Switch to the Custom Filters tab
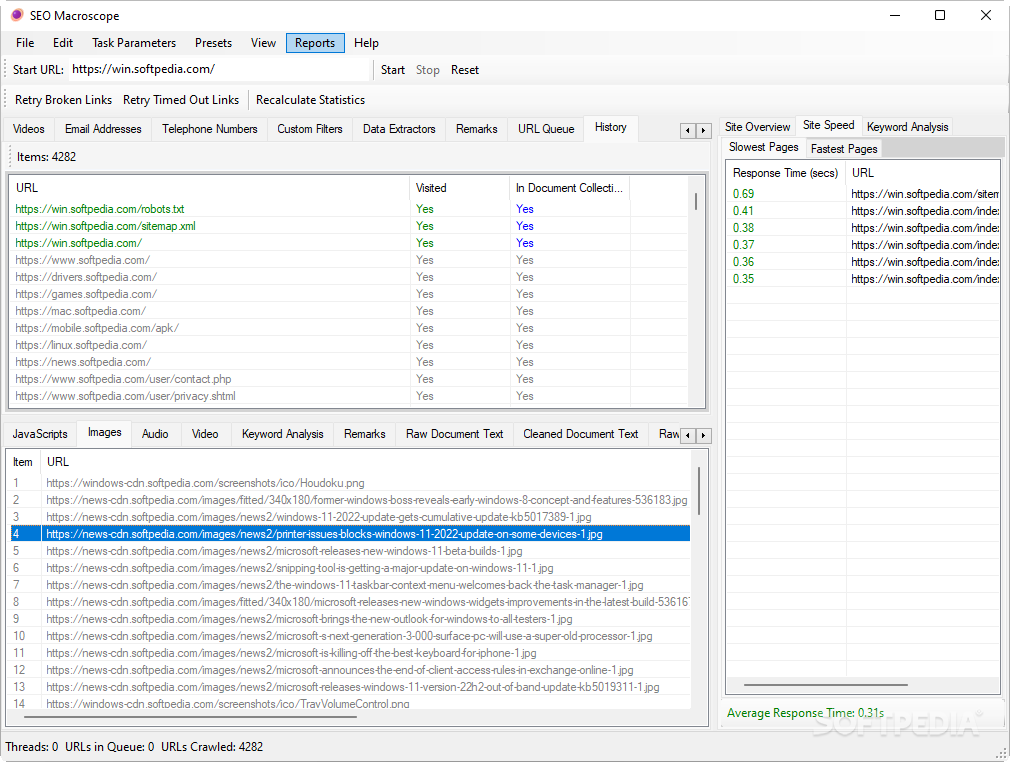The width and height of the screenshot is (1010, 762). pyautogui.click(x=310, y=129)
